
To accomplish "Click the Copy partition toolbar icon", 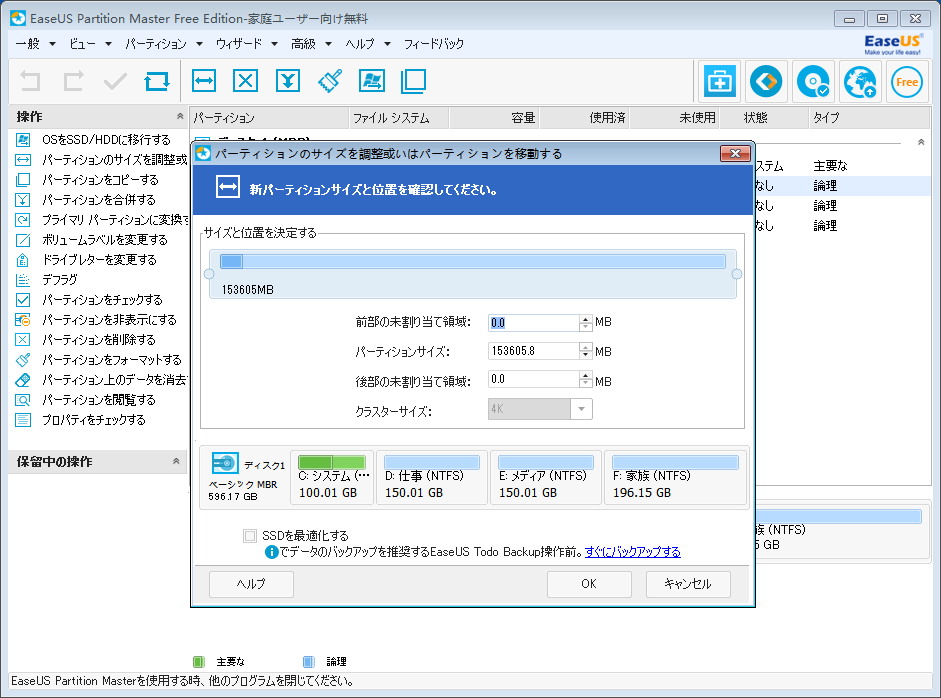I will point(413,81).
